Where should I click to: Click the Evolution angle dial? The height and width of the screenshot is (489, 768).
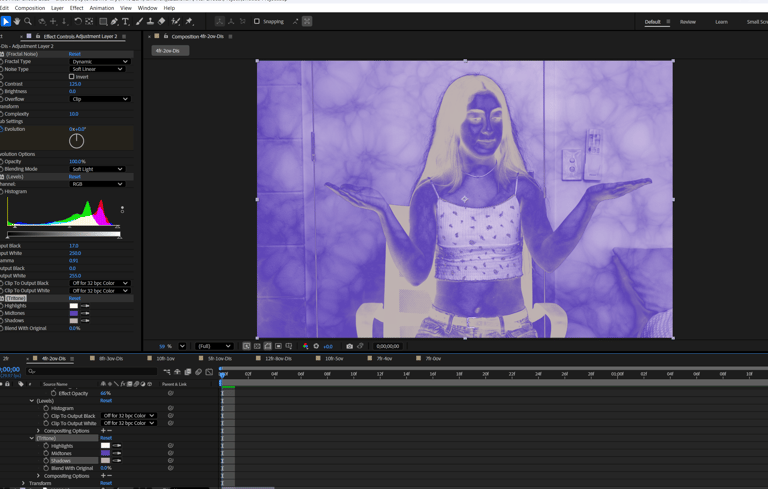coord(76,141)
